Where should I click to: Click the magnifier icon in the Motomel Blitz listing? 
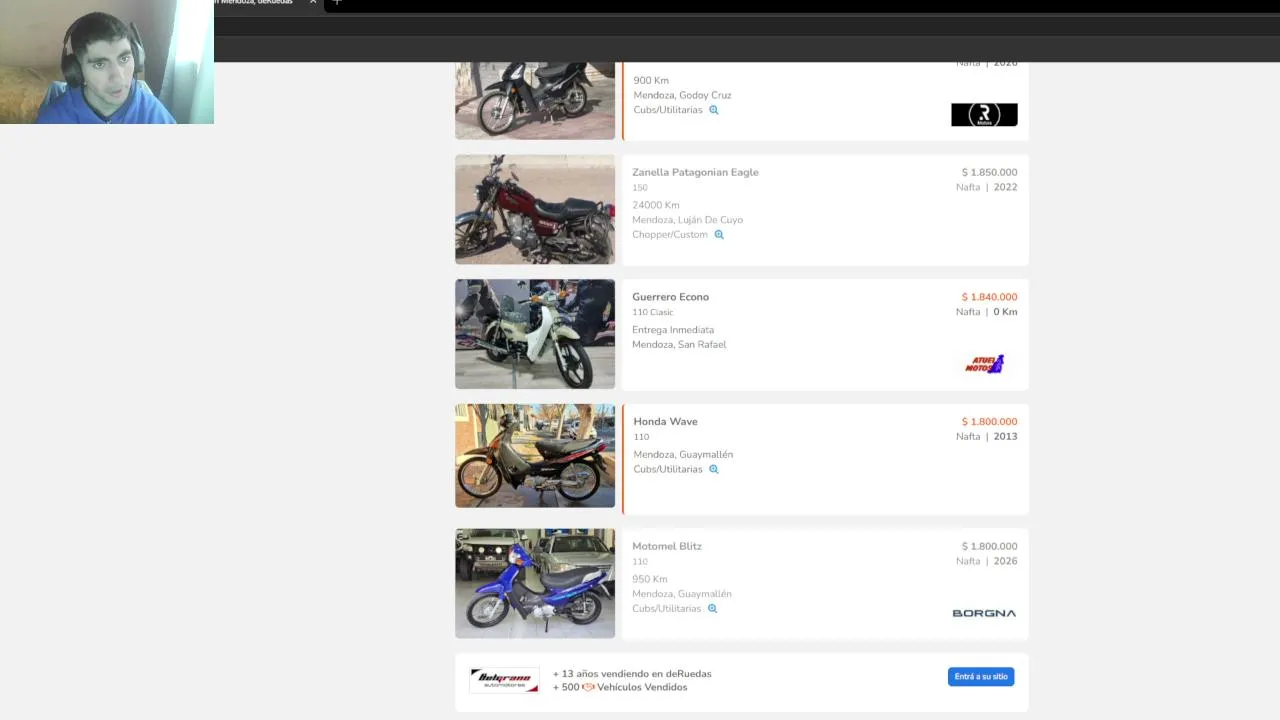point(712,608)
